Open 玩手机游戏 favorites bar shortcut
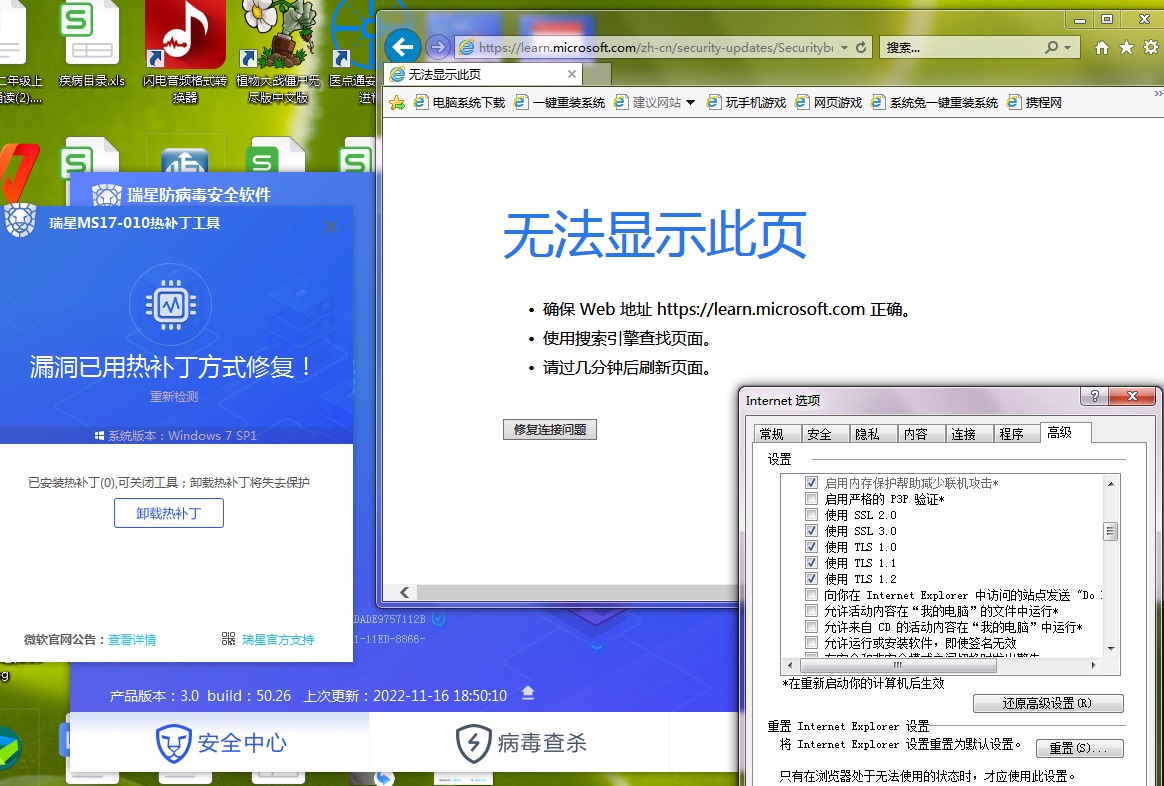This screenshot has width=1164, height=786. coord(746,102)
